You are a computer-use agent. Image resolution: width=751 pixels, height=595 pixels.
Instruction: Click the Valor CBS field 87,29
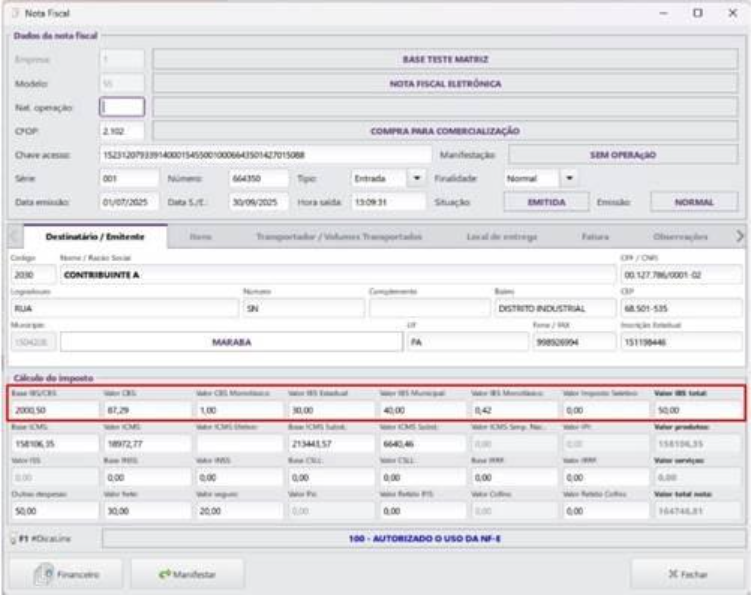tap(147, 410)
